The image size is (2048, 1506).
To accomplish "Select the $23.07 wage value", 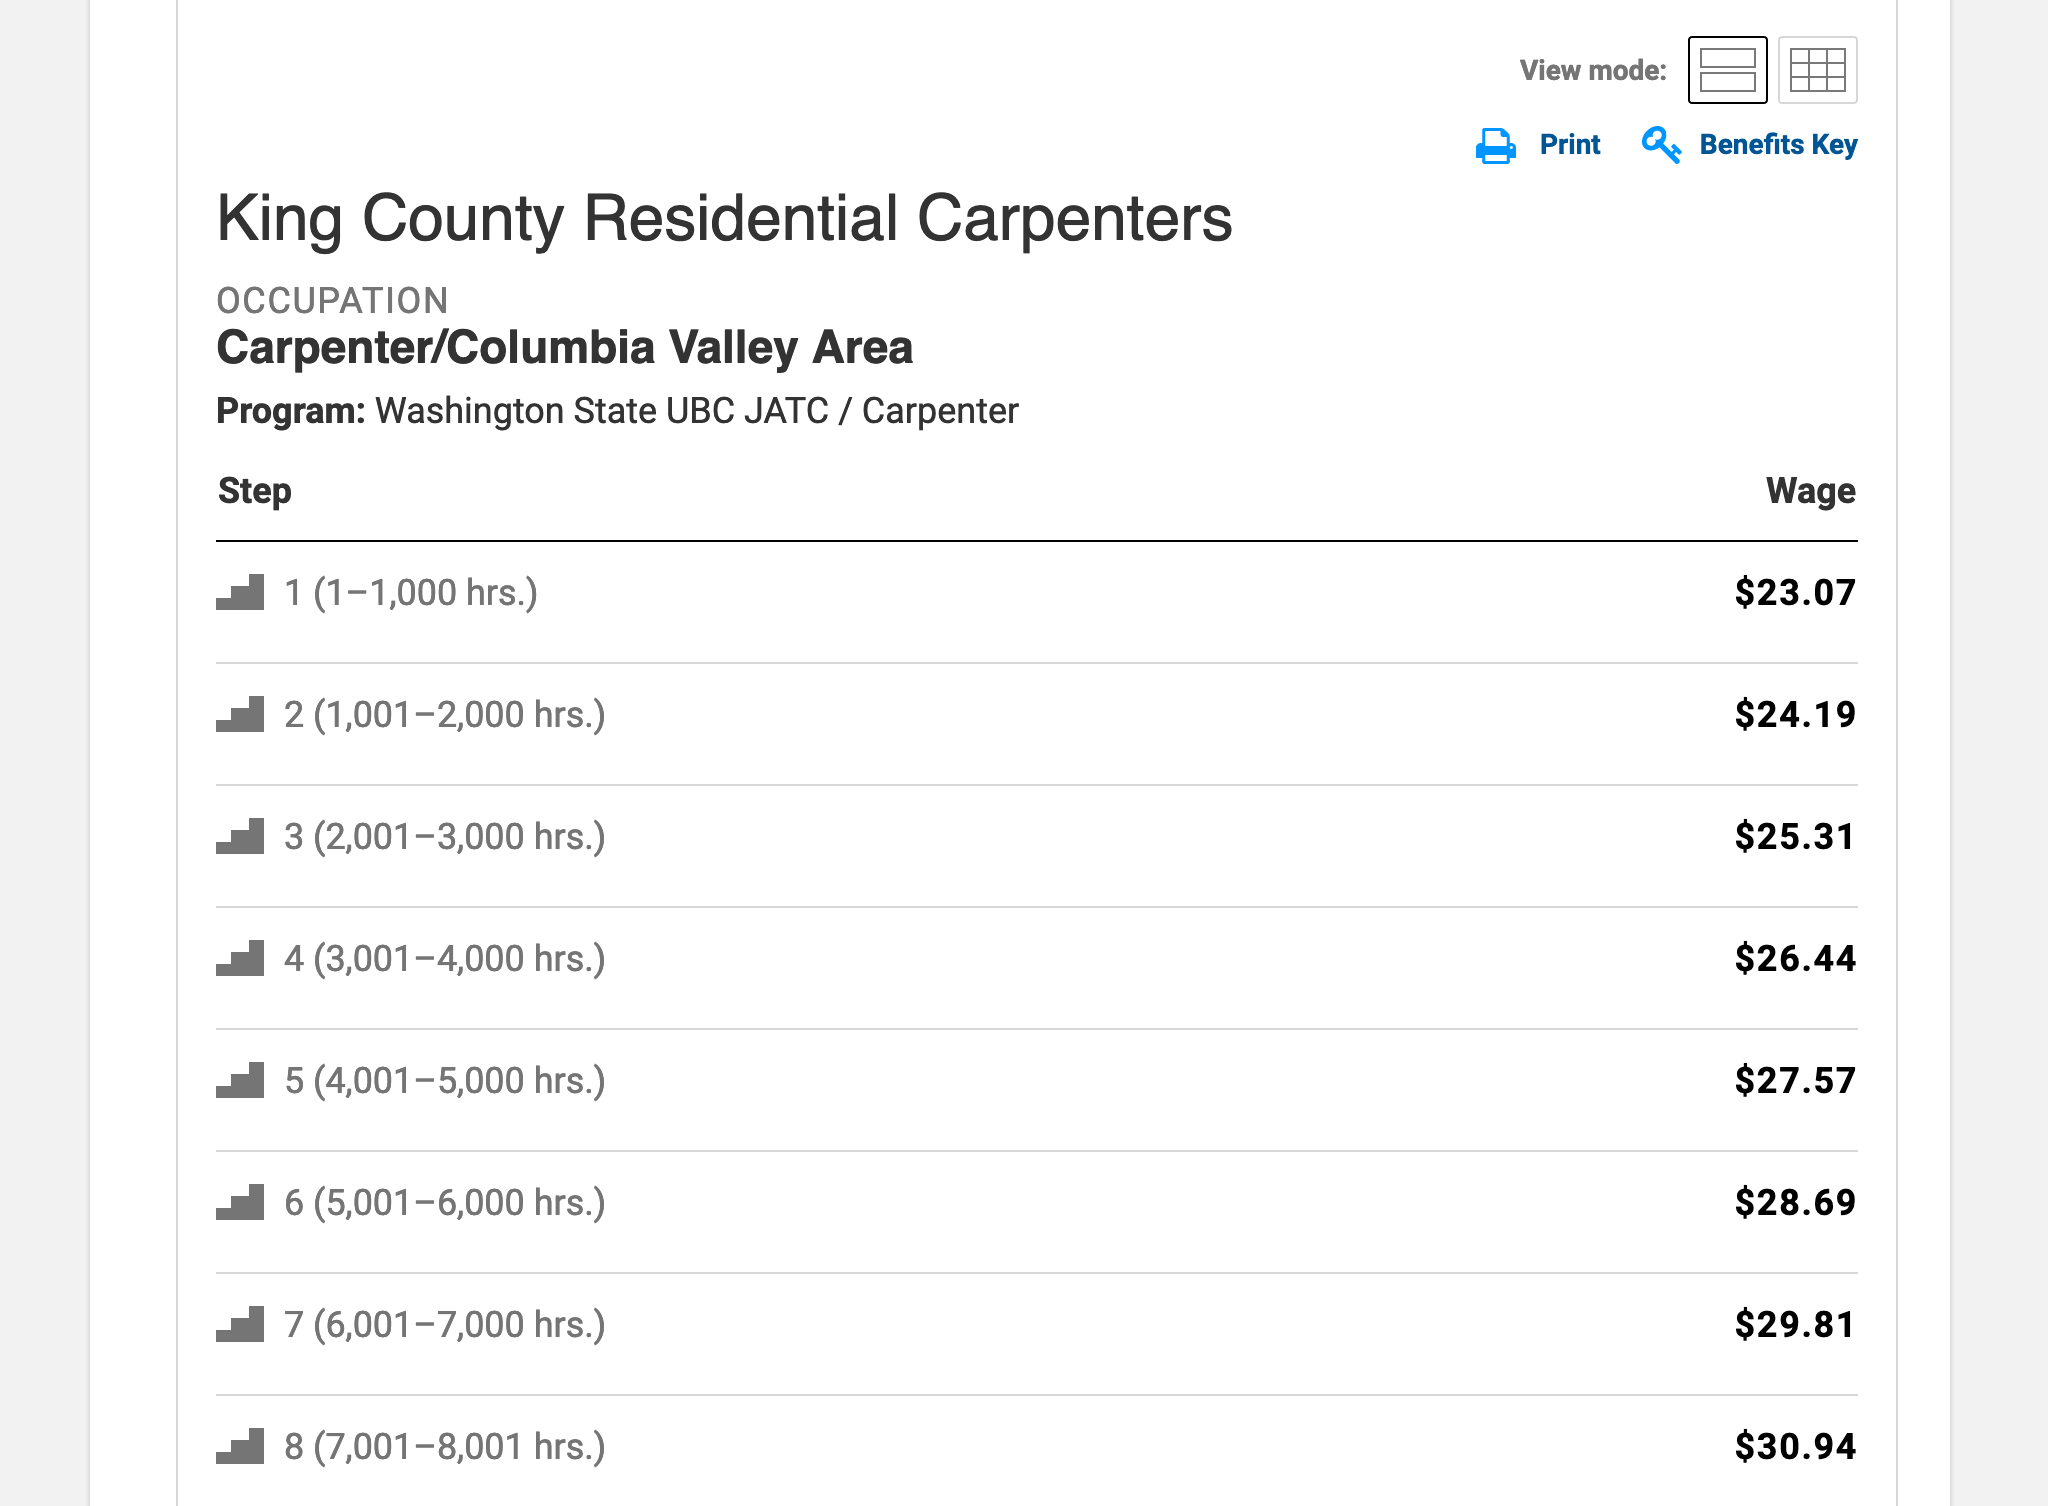I will pos(1795,593).
